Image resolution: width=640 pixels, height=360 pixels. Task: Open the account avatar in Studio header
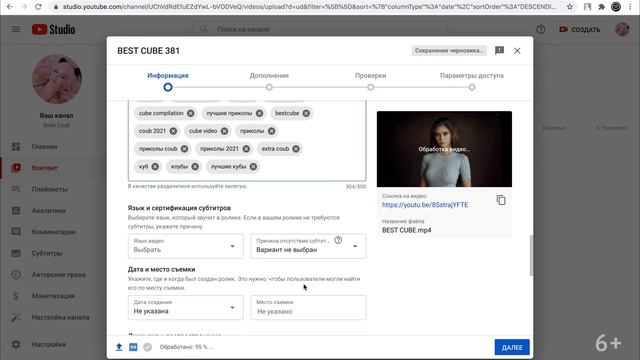pos(622,29)
